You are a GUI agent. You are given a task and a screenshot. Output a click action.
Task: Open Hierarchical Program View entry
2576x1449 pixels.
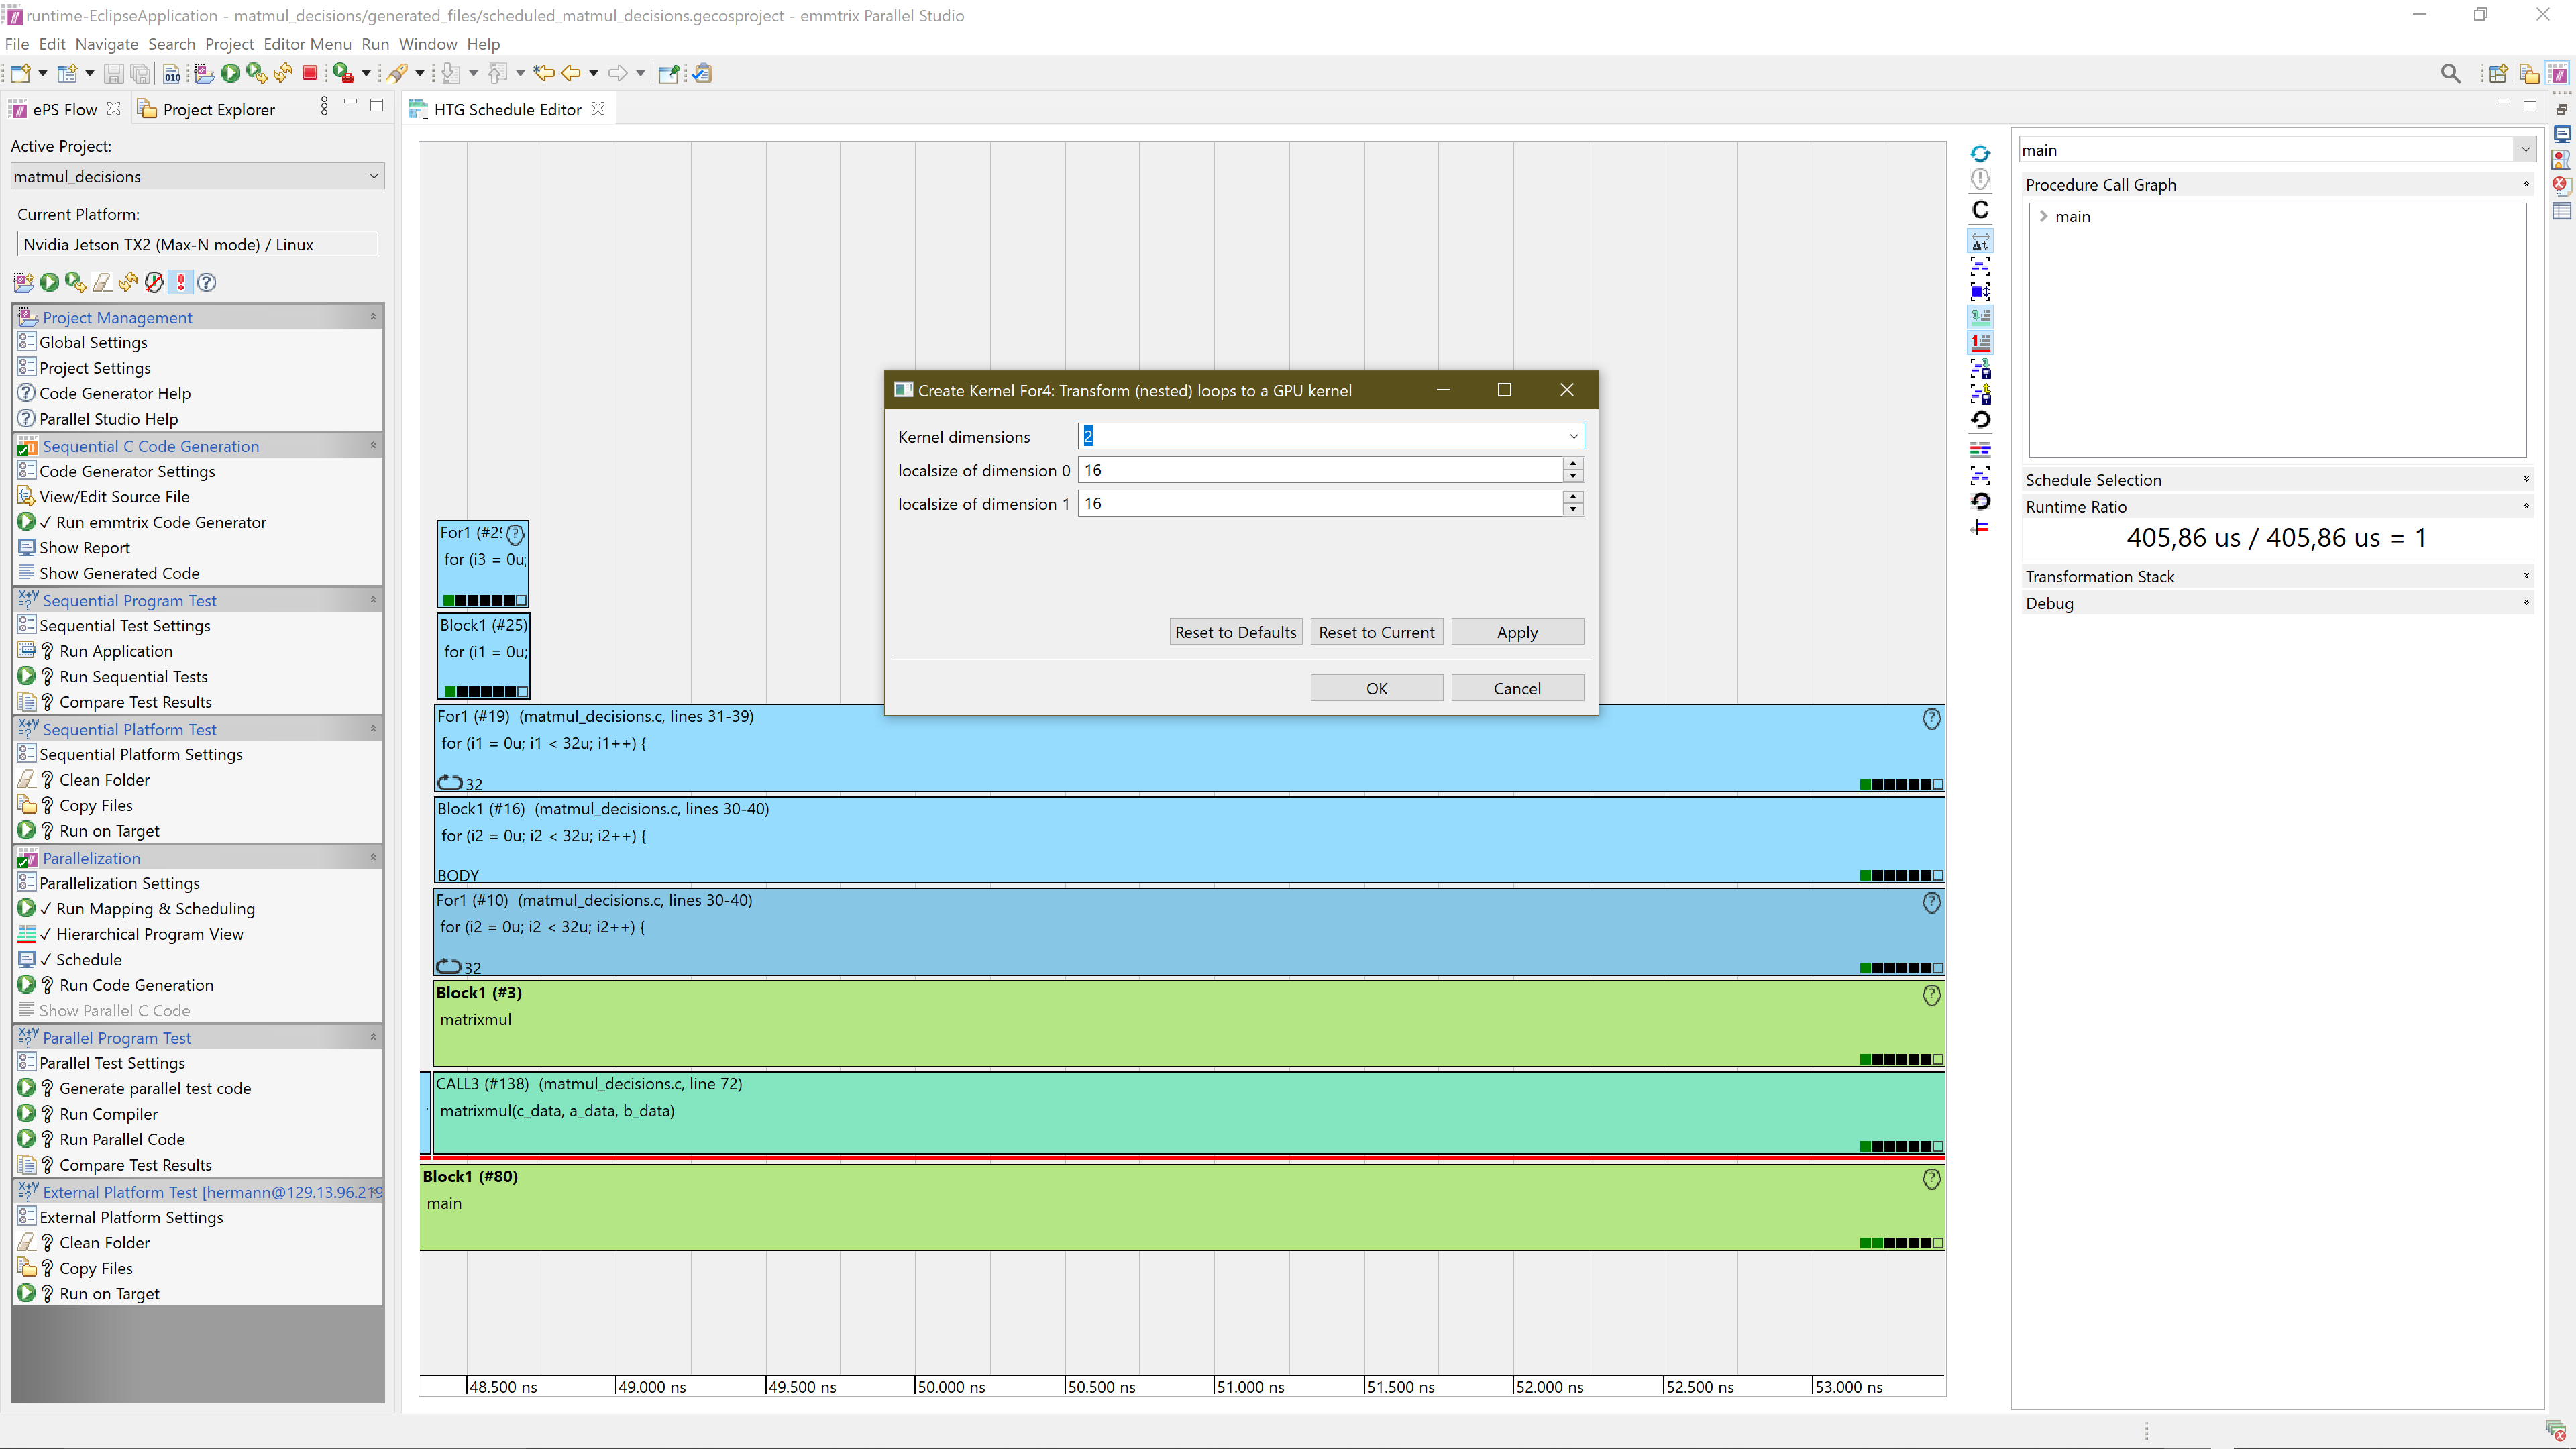149,934
